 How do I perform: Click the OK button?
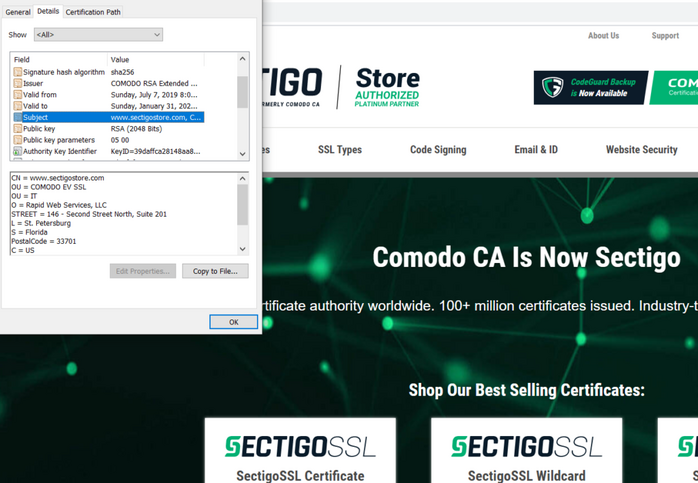click(234, 322)
